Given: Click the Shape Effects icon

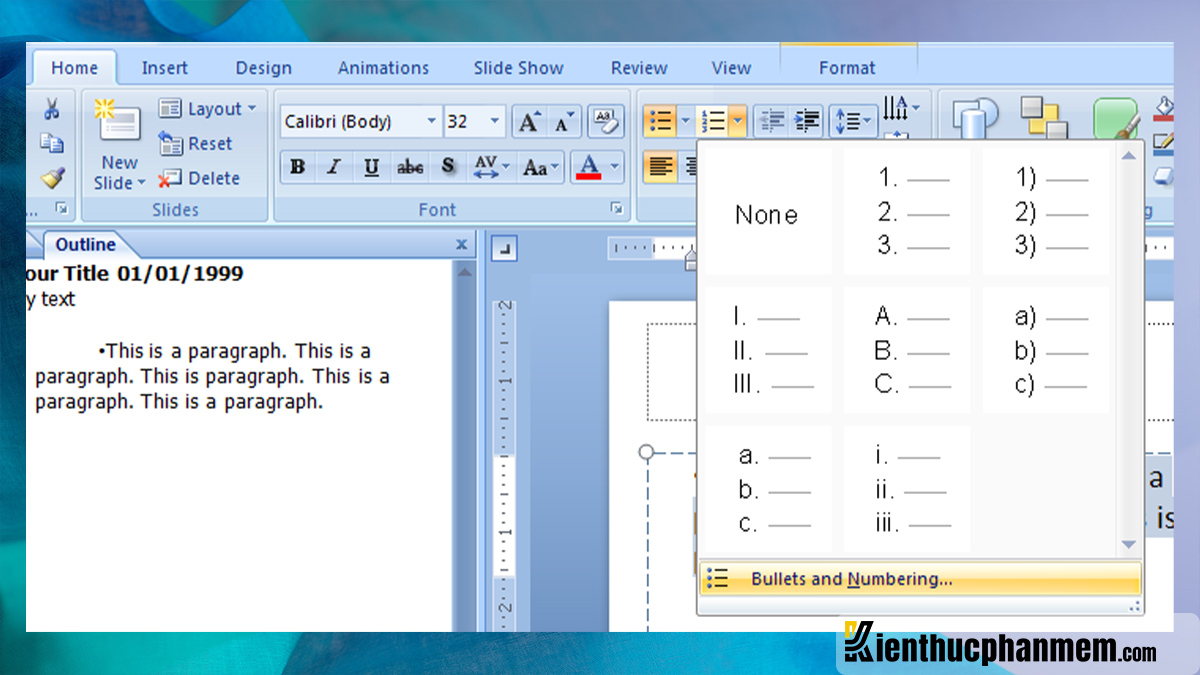Looking at the screenshot, I should (x=1163, y=177).
